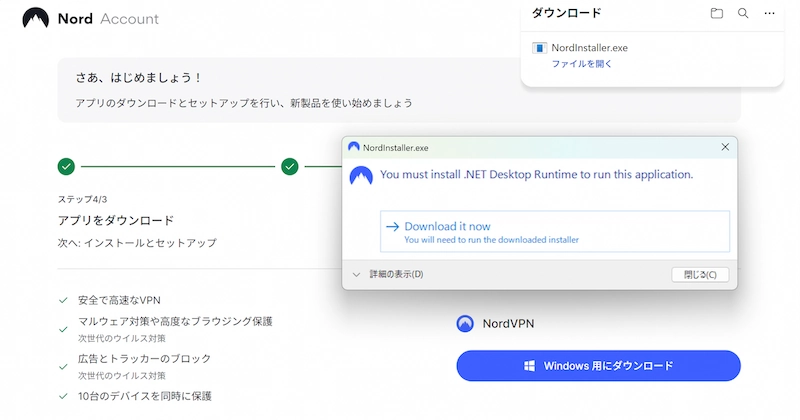Click 安全で高速なVPN feature text
The width and height of the screenshot is (800, 420).
(119, 300)
